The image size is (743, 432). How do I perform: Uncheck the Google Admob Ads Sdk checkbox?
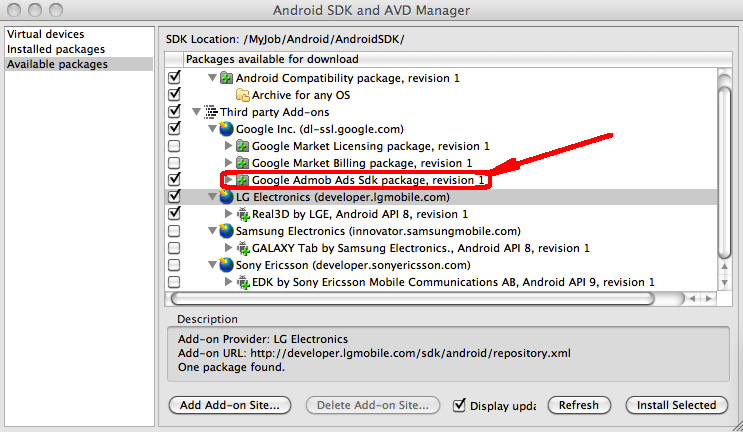174,180
